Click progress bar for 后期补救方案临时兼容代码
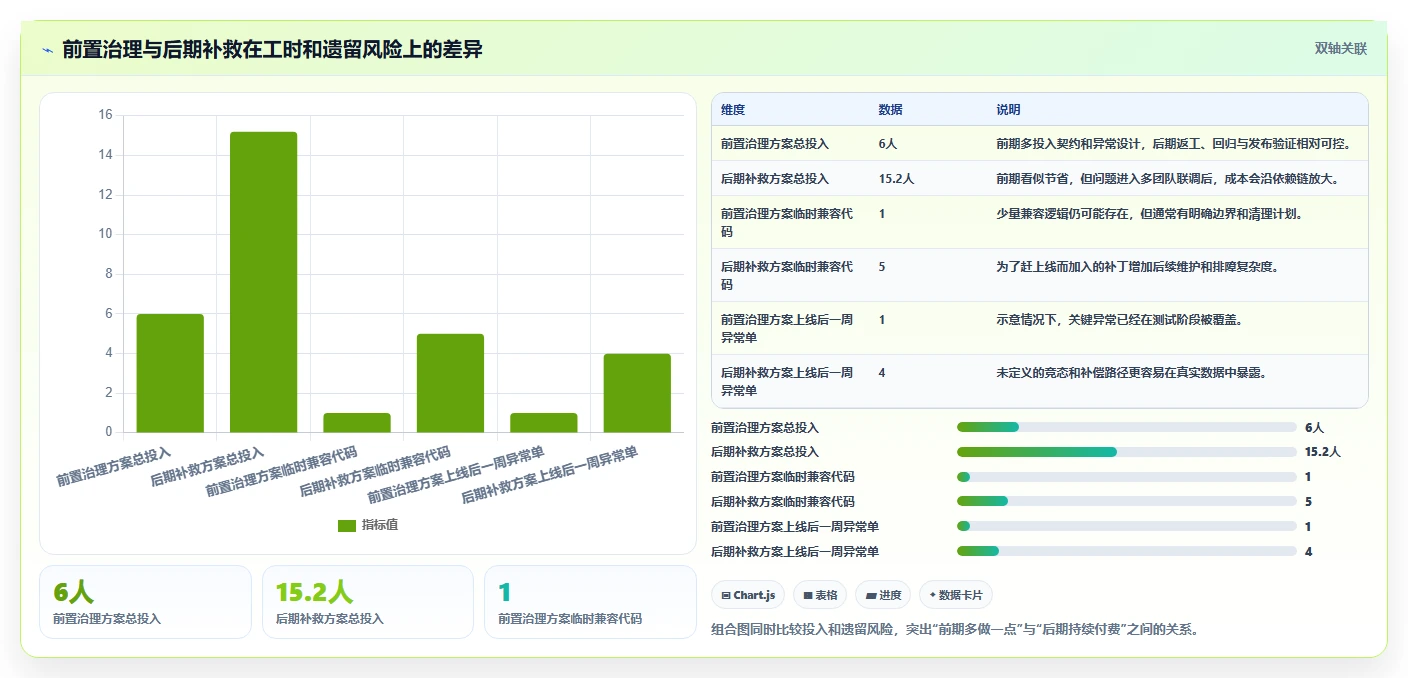 (x=1127, y=502)
